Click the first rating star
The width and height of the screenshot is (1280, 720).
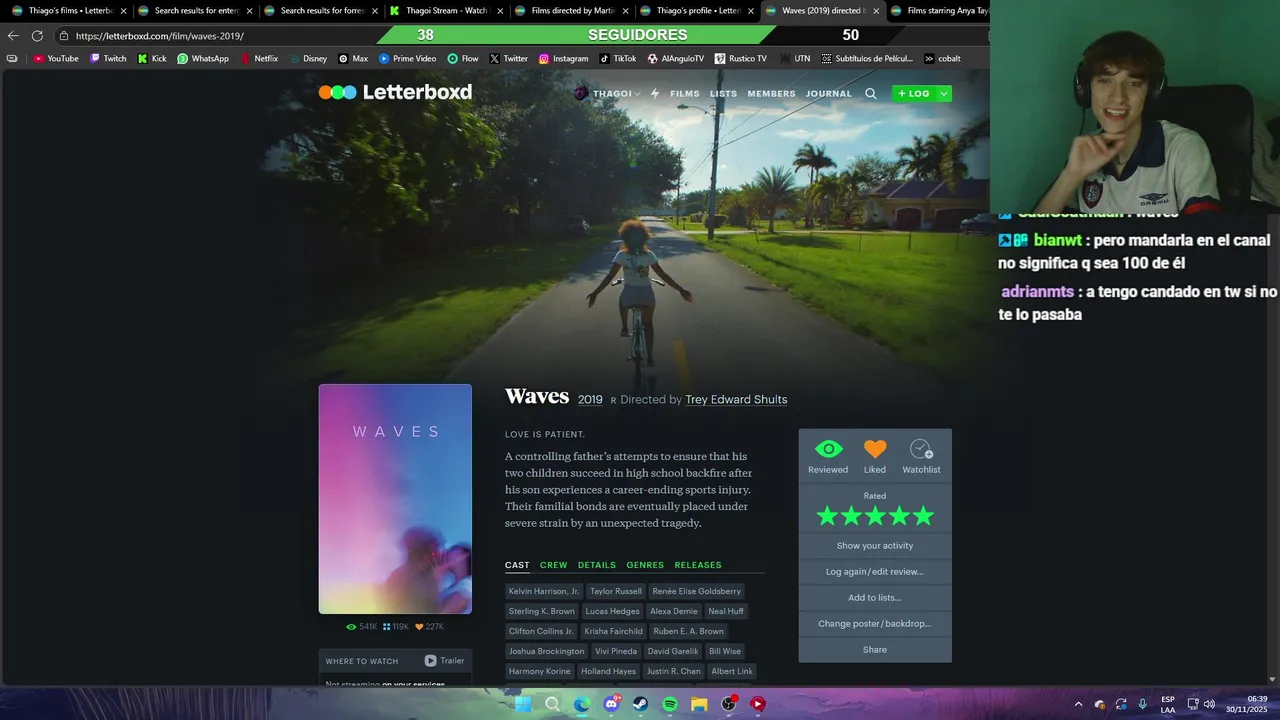827,516
